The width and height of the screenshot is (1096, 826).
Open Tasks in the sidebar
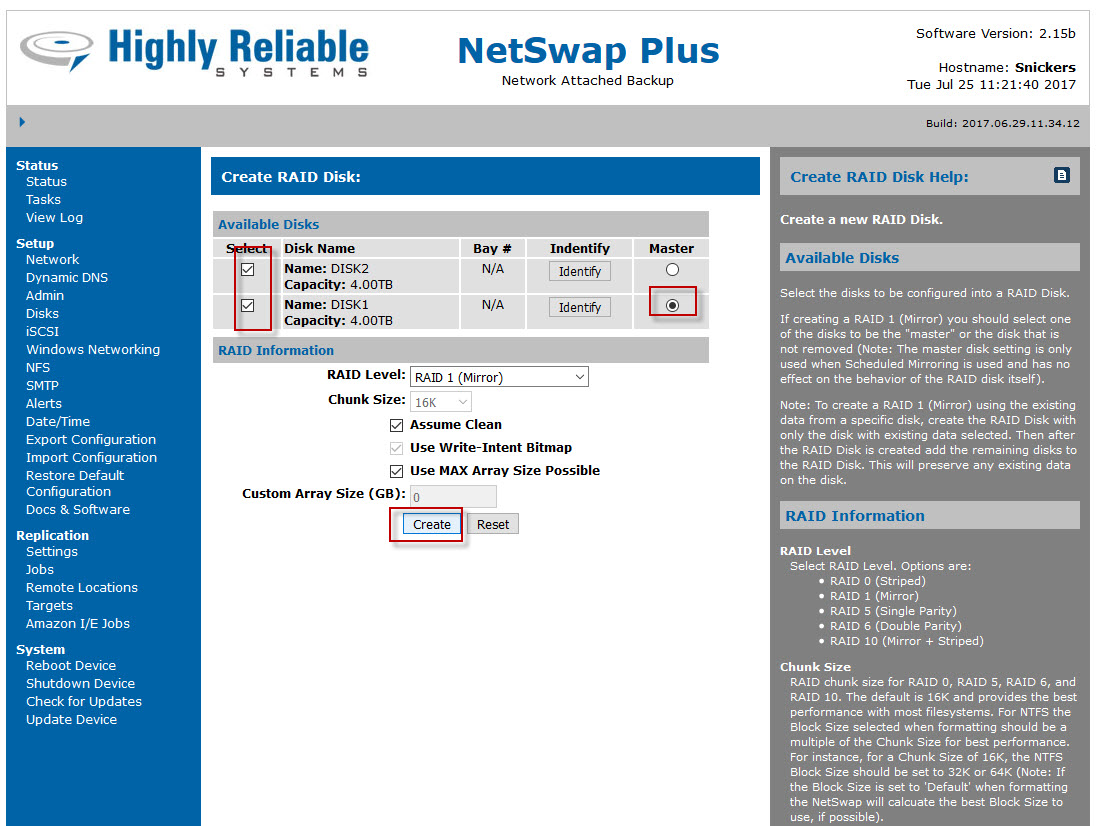43,200
